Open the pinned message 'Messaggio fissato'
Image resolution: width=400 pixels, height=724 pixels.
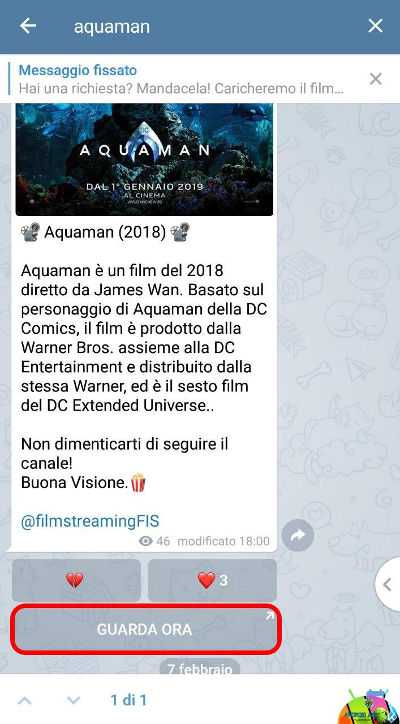[x=181, y=79]
